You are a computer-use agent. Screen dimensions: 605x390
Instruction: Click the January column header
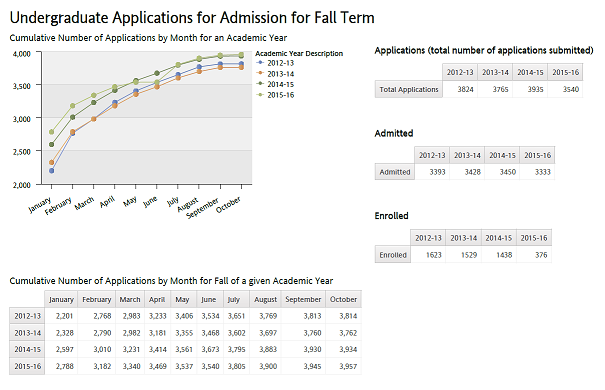pyautogui.click(x=61, y=299)
